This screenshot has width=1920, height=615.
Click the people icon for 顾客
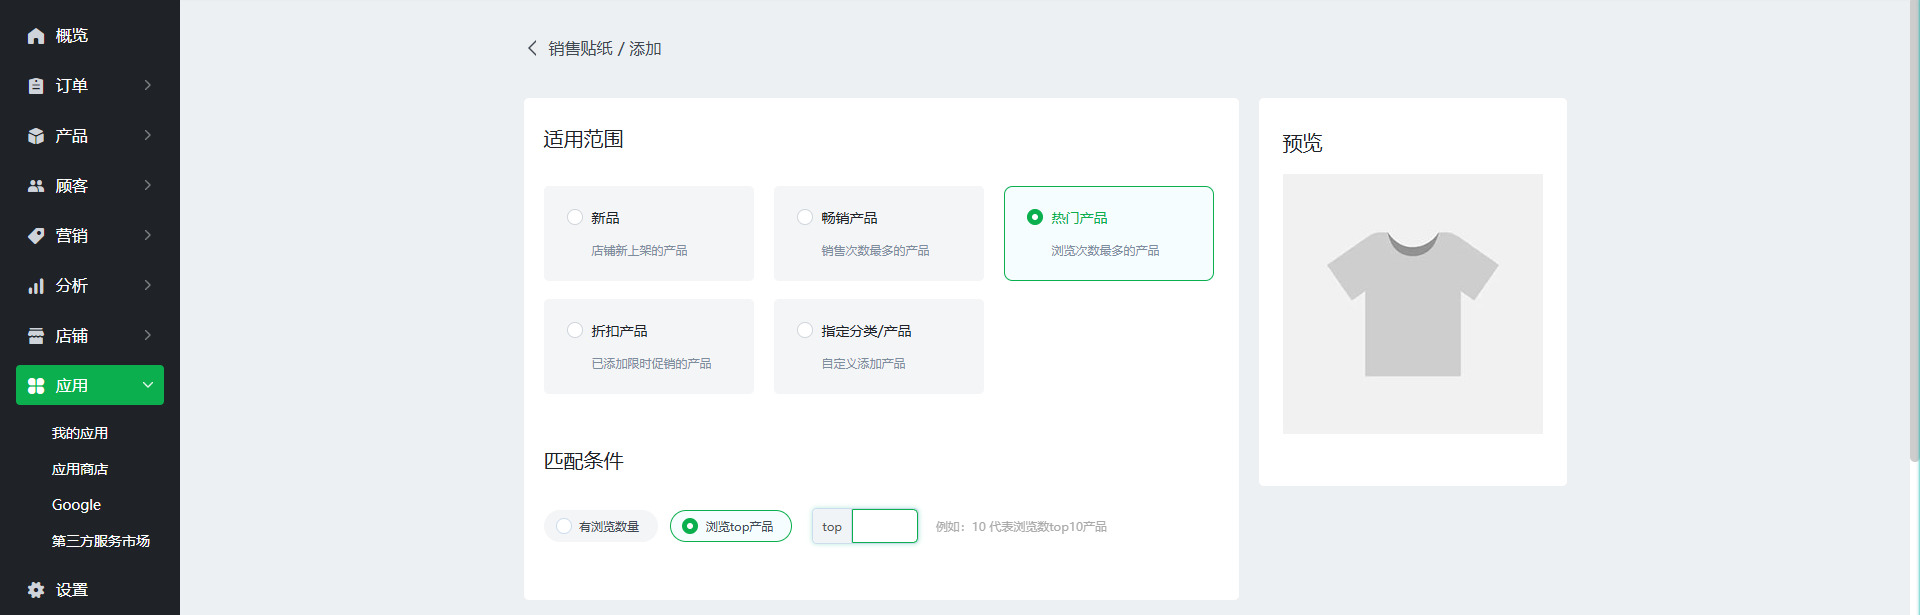tap(36, 186)
